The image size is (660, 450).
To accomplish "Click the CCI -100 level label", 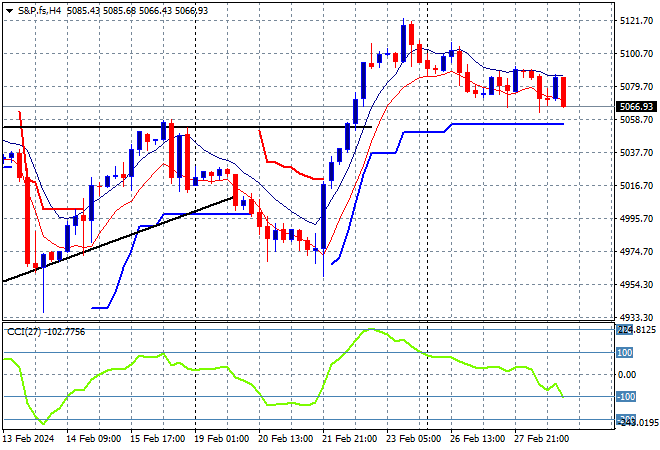I will [x=625, y=397].
